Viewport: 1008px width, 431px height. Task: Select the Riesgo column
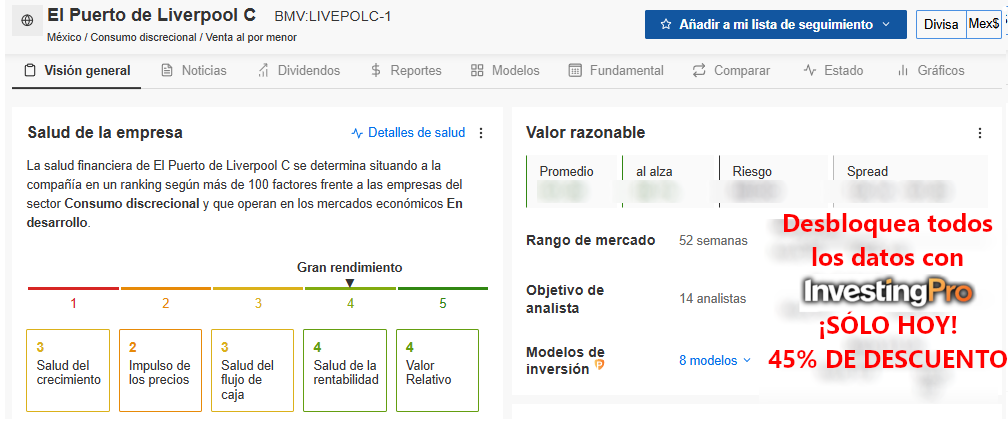[776, 181]
